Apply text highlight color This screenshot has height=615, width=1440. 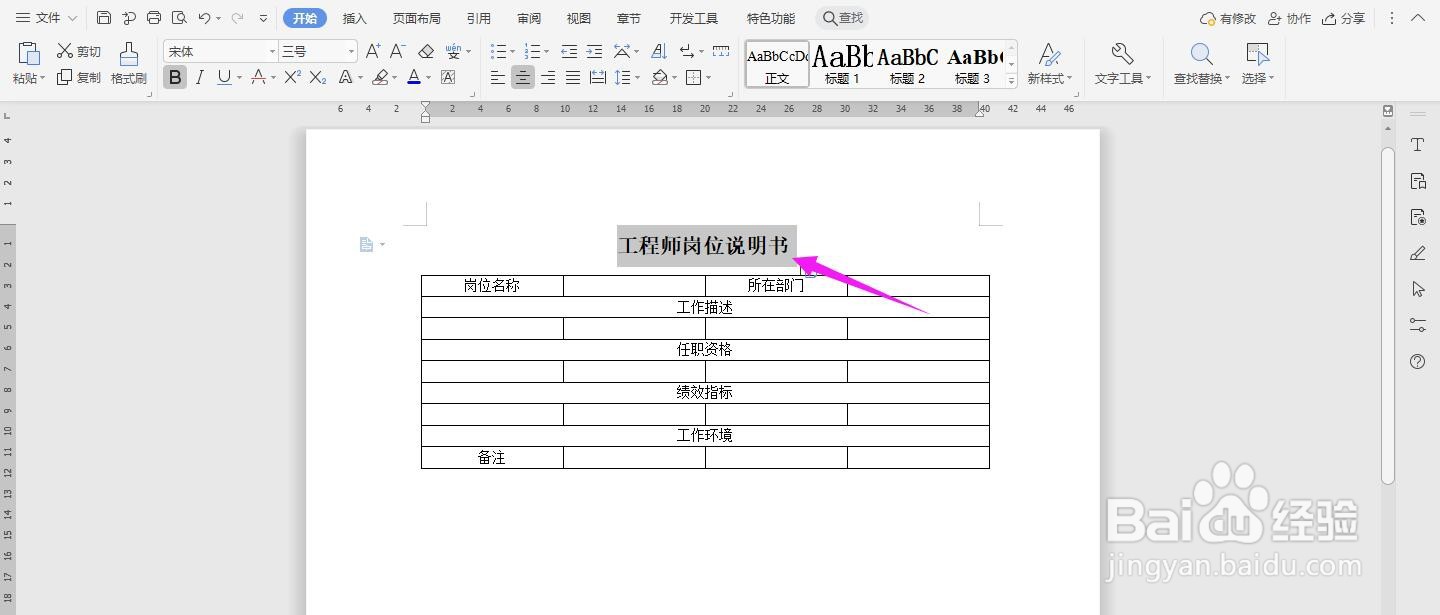pyautogui.click(x=380, y=77)
